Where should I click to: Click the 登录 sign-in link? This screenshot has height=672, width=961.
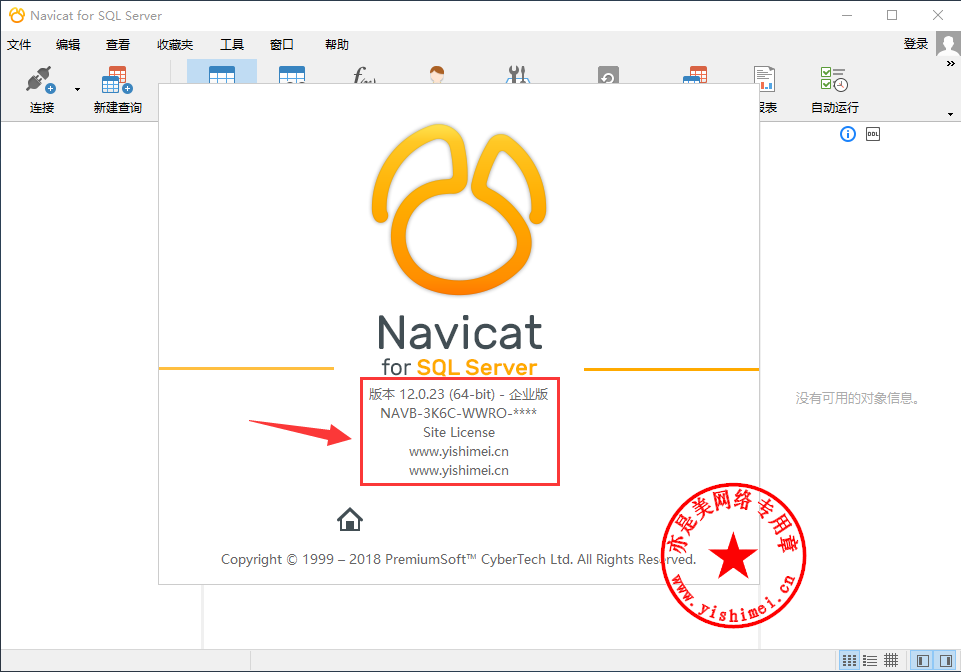tap(916, 44)
